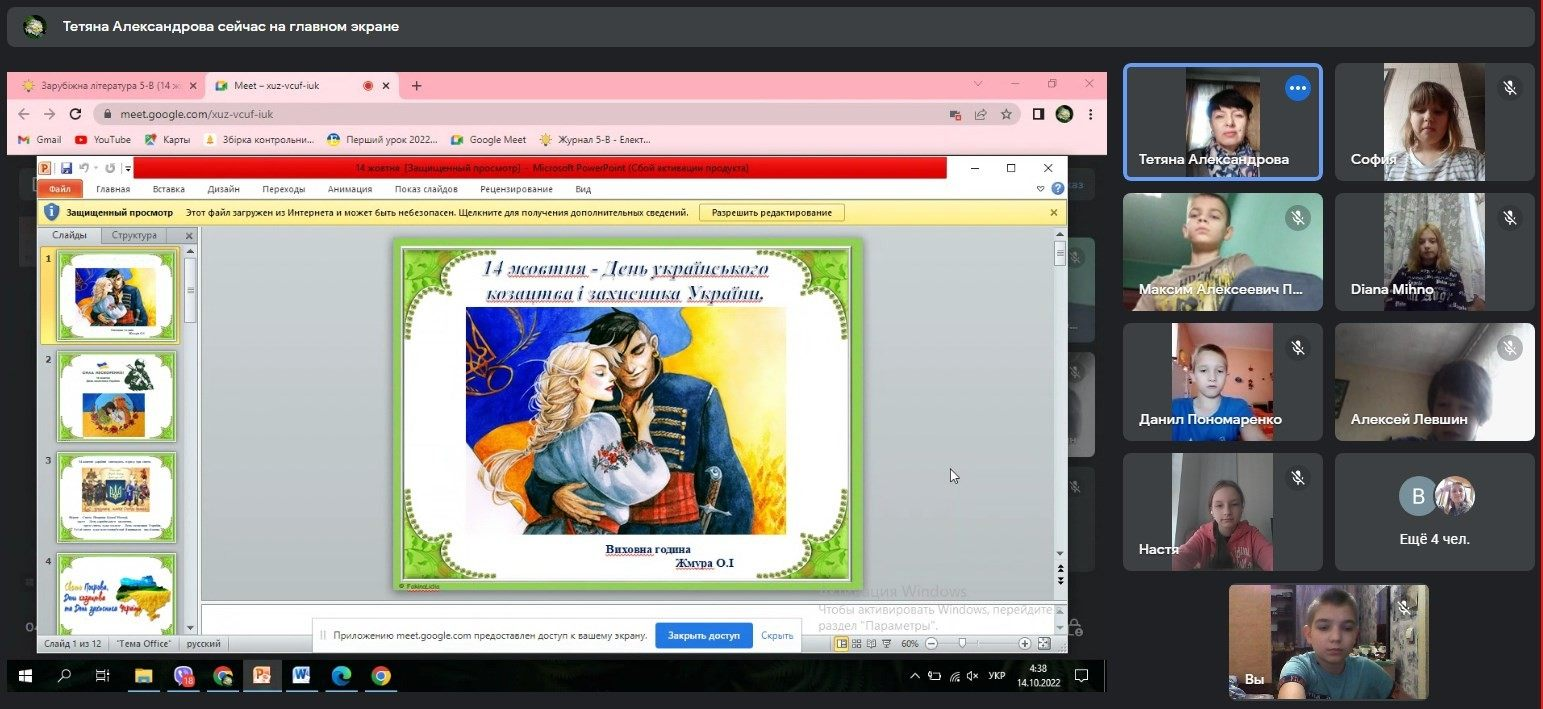Close the yellow Protected View message bar
Image resolution: width=1543 pixels, height=709 pixels.
click(1054, 212)
